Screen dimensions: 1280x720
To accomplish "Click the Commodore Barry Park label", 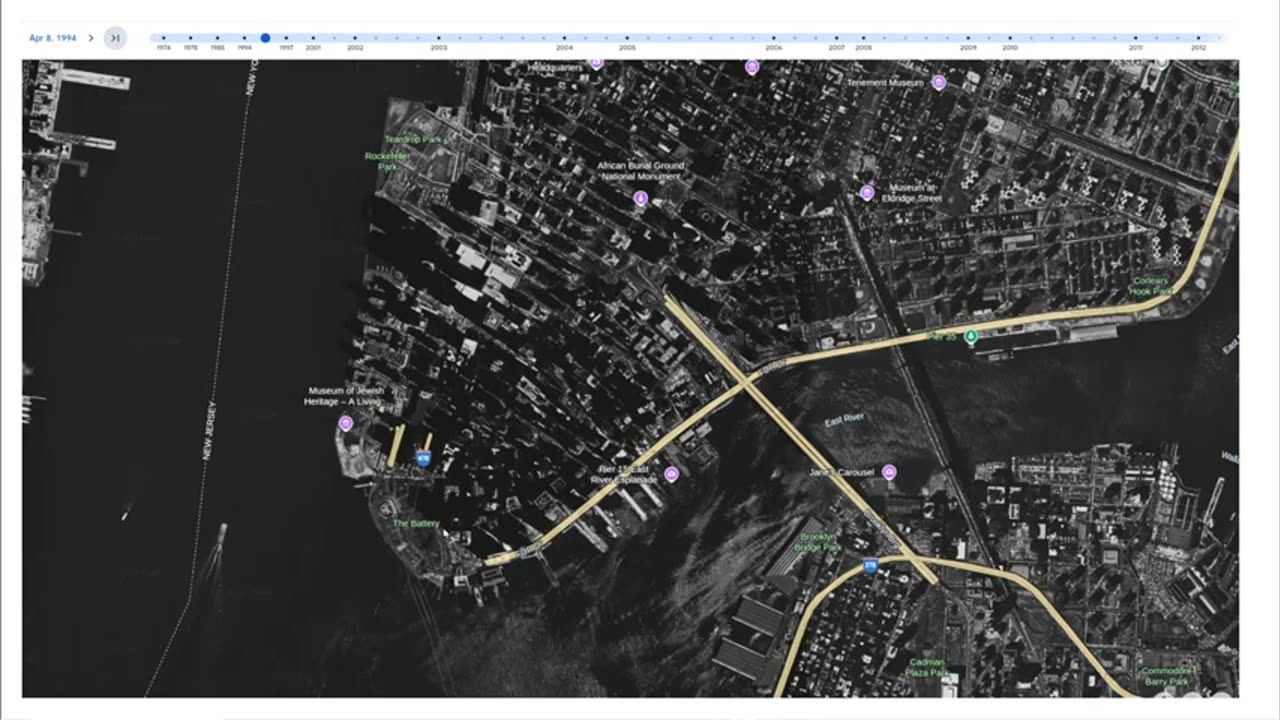I will tap(1168, 676).
